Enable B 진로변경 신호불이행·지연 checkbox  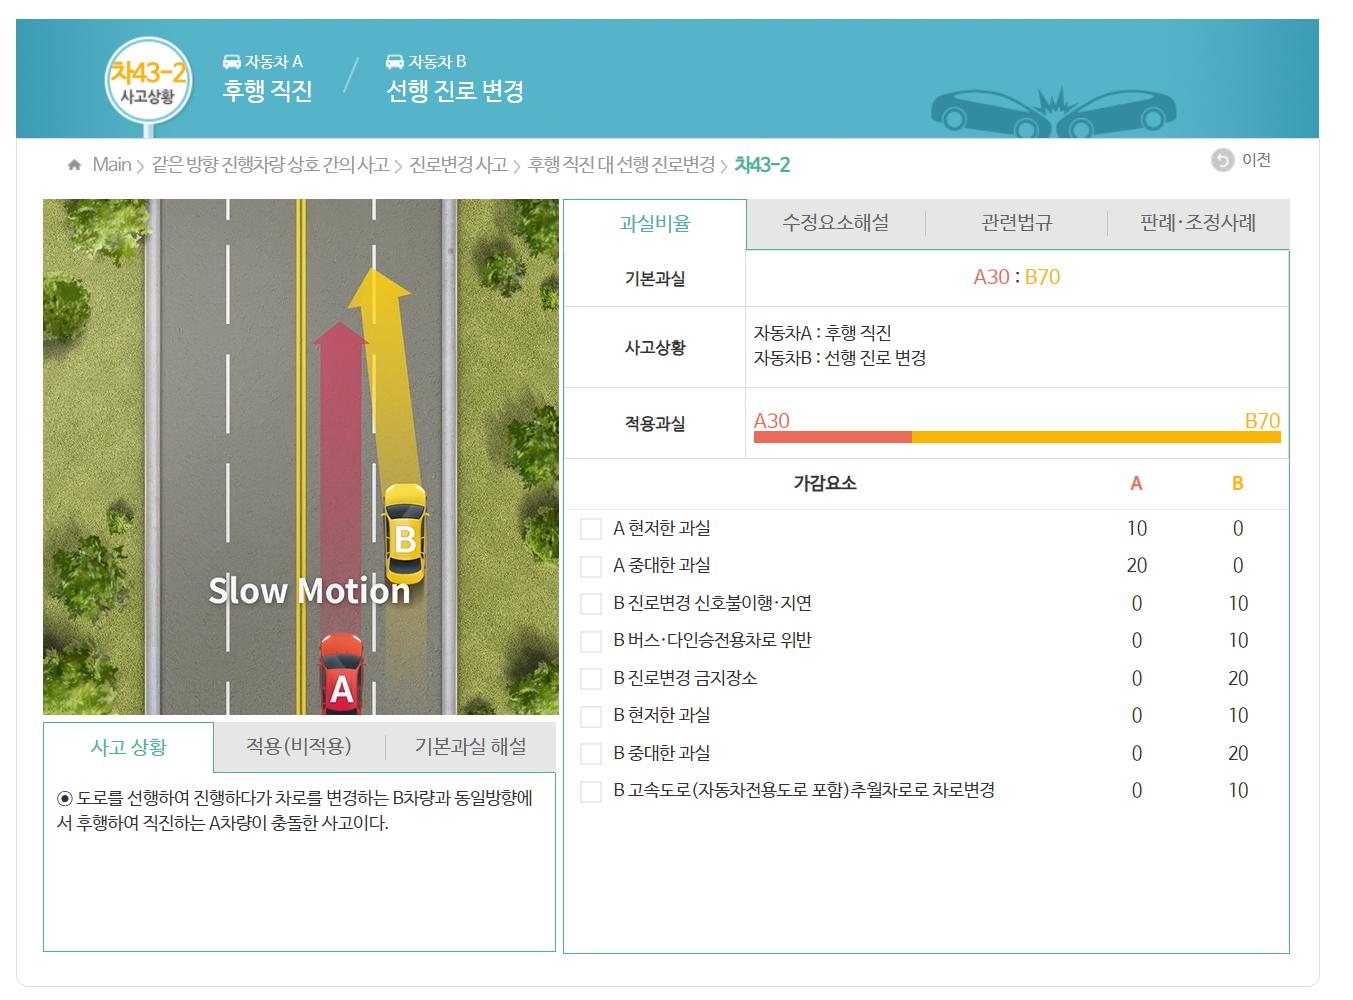point(591,604)
